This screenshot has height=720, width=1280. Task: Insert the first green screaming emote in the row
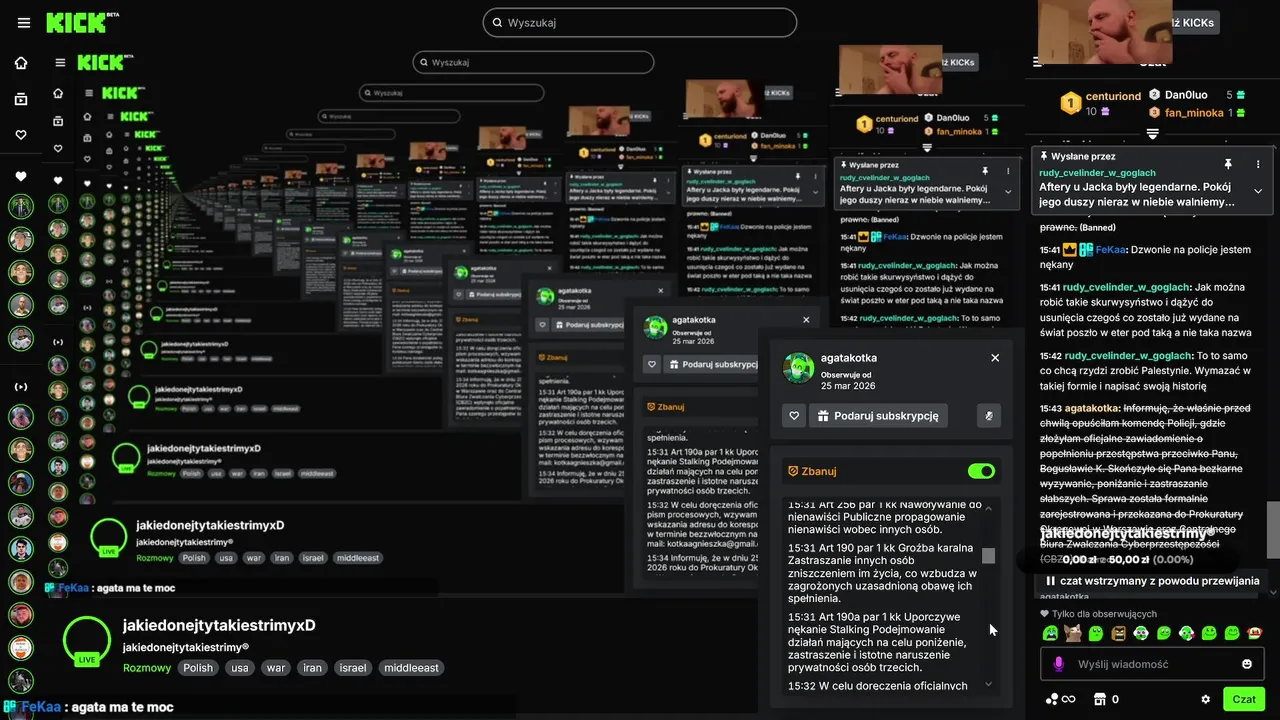pyautogui.click(x=1050, y=633)
